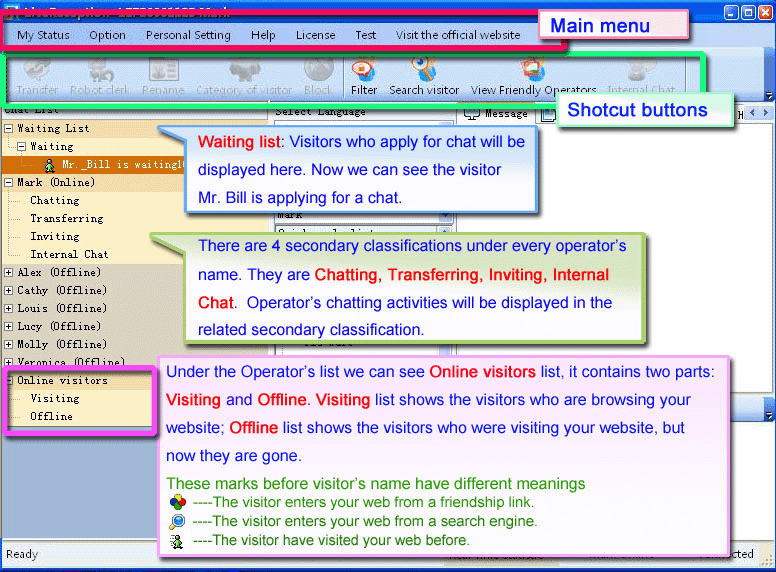Viewport: 776px width, 572px height.
Task: Click Visit the official website menu
Action: point(458,35)
